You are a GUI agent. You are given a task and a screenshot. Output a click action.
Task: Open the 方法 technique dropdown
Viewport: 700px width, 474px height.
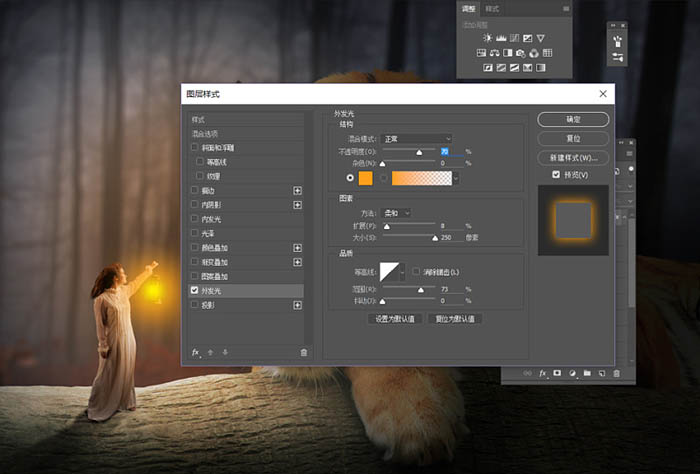pyautogui.click(x=396, y=213)
